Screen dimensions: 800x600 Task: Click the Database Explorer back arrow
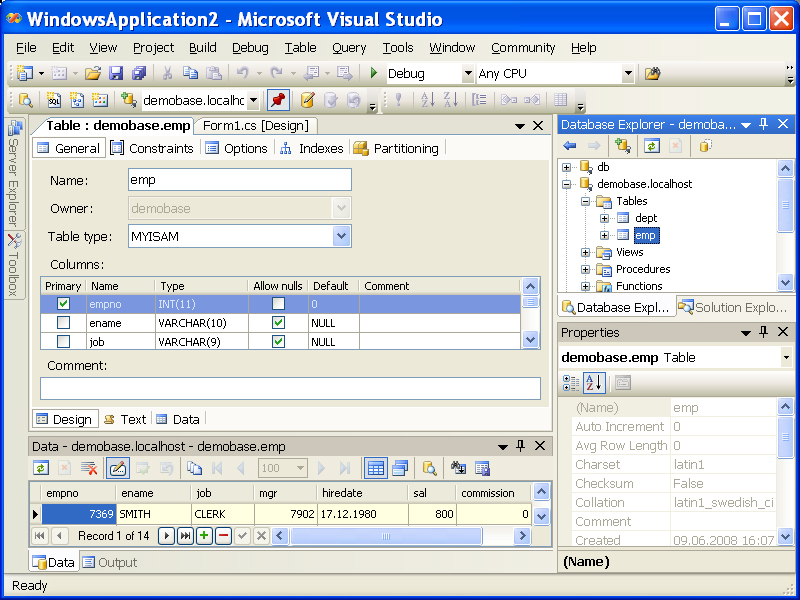[x=569, y=146]
